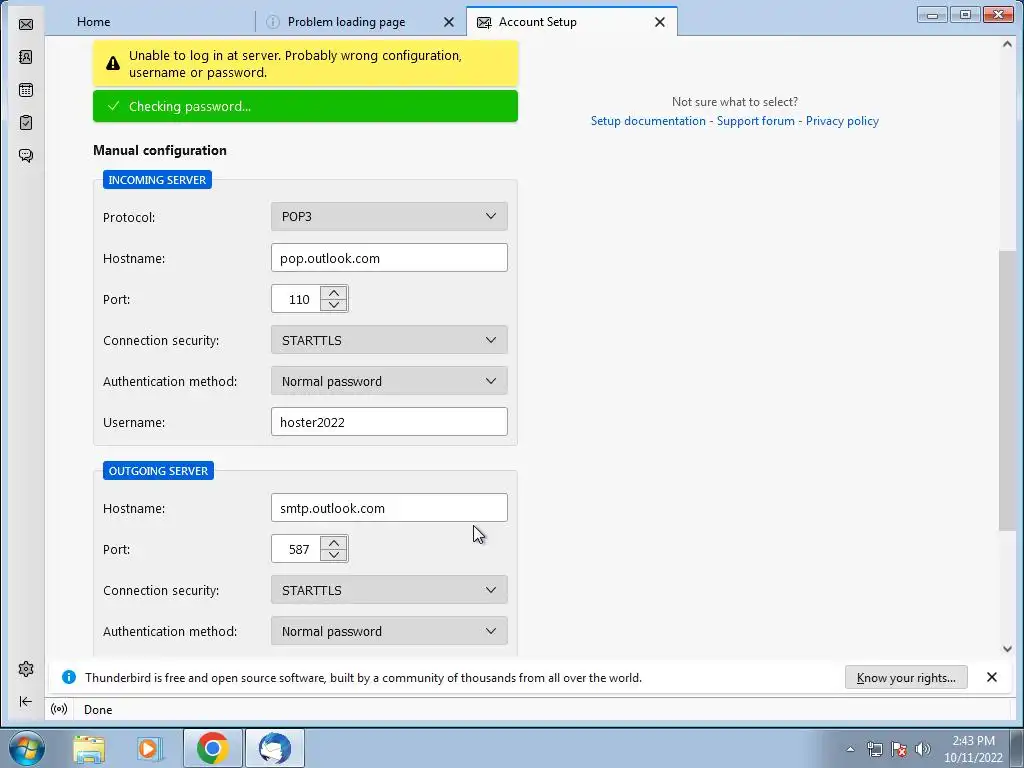Open the Action Center flag tray icon
The width and height of the screenshot is (1024, 768).
(x=899, y=749)
